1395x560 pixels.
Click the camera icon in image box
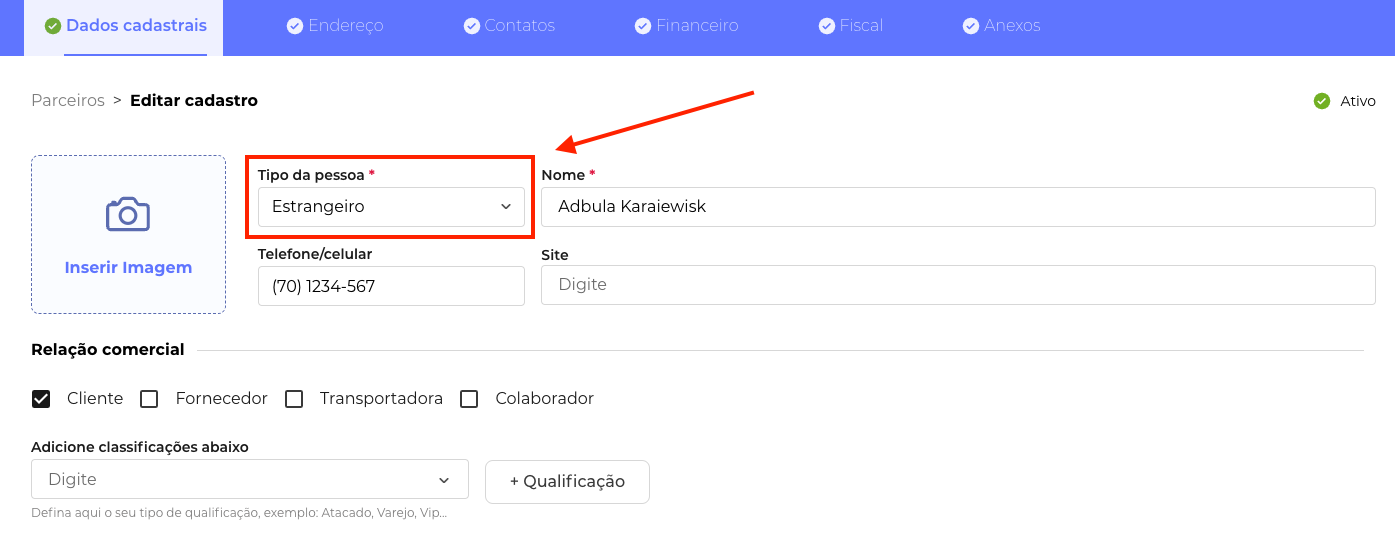click(x=128, y=214)
